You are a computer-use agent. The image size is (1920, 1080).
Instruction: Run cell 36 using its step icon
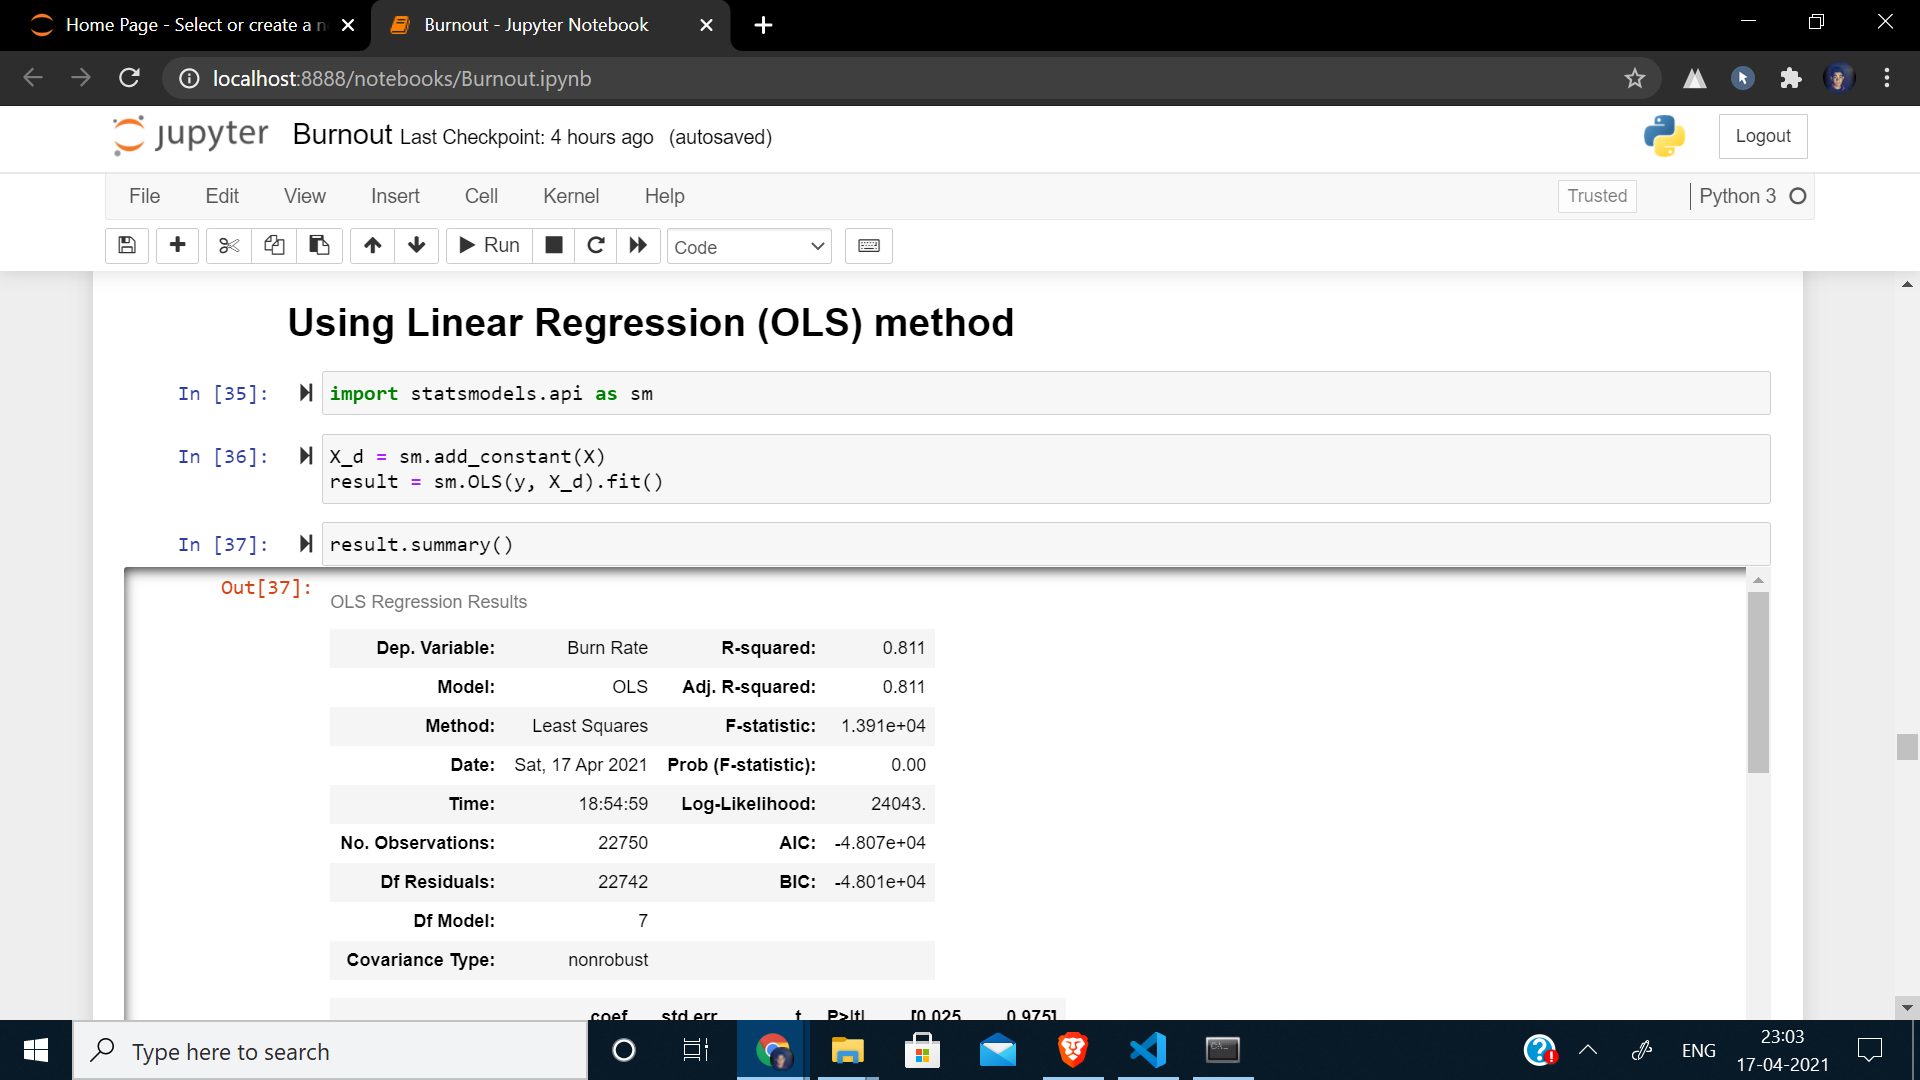click(306, 456)
